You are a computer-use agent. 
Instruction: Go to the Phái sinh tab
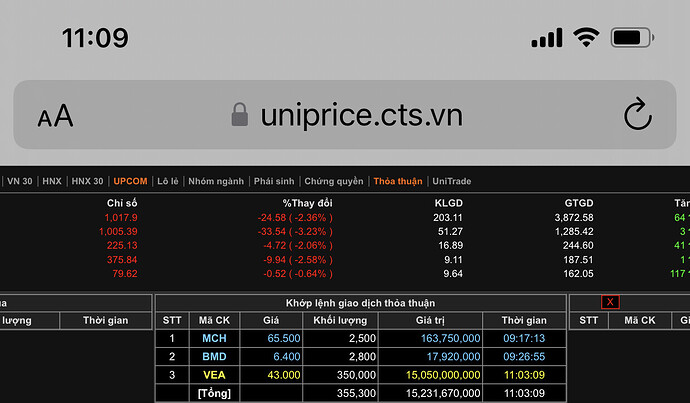click(x=274, y=181)
